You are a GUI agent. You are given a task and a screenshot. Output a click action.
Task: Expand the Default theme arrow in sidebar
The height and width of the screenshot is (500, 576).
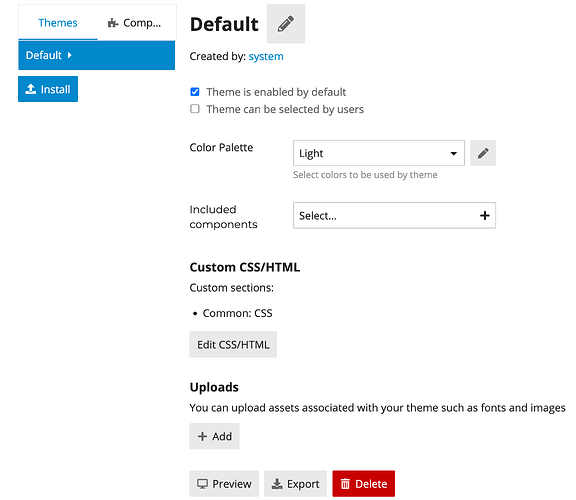69,55
